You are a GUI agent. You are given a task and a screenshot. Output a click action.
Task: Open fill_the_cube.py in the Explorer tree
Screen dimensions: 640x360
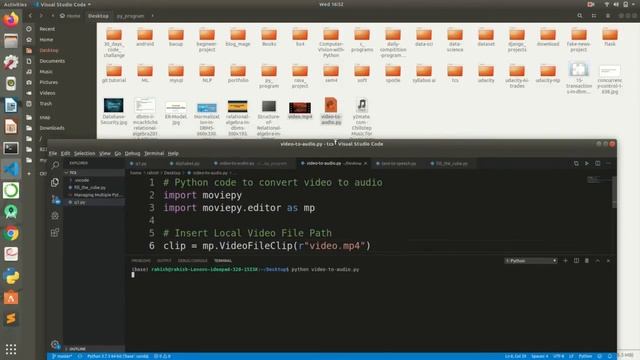point(90,187)
